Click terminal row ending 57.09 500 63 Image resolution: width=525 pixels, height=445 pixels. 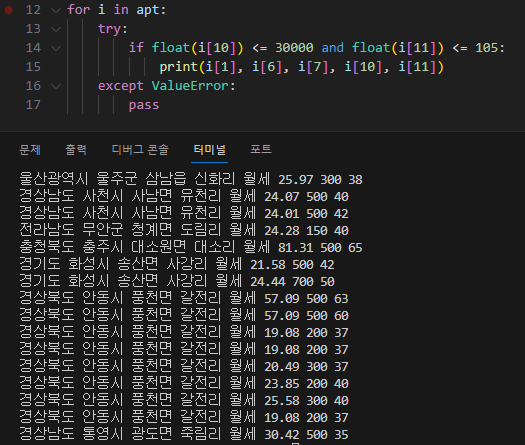click(184, 298)
